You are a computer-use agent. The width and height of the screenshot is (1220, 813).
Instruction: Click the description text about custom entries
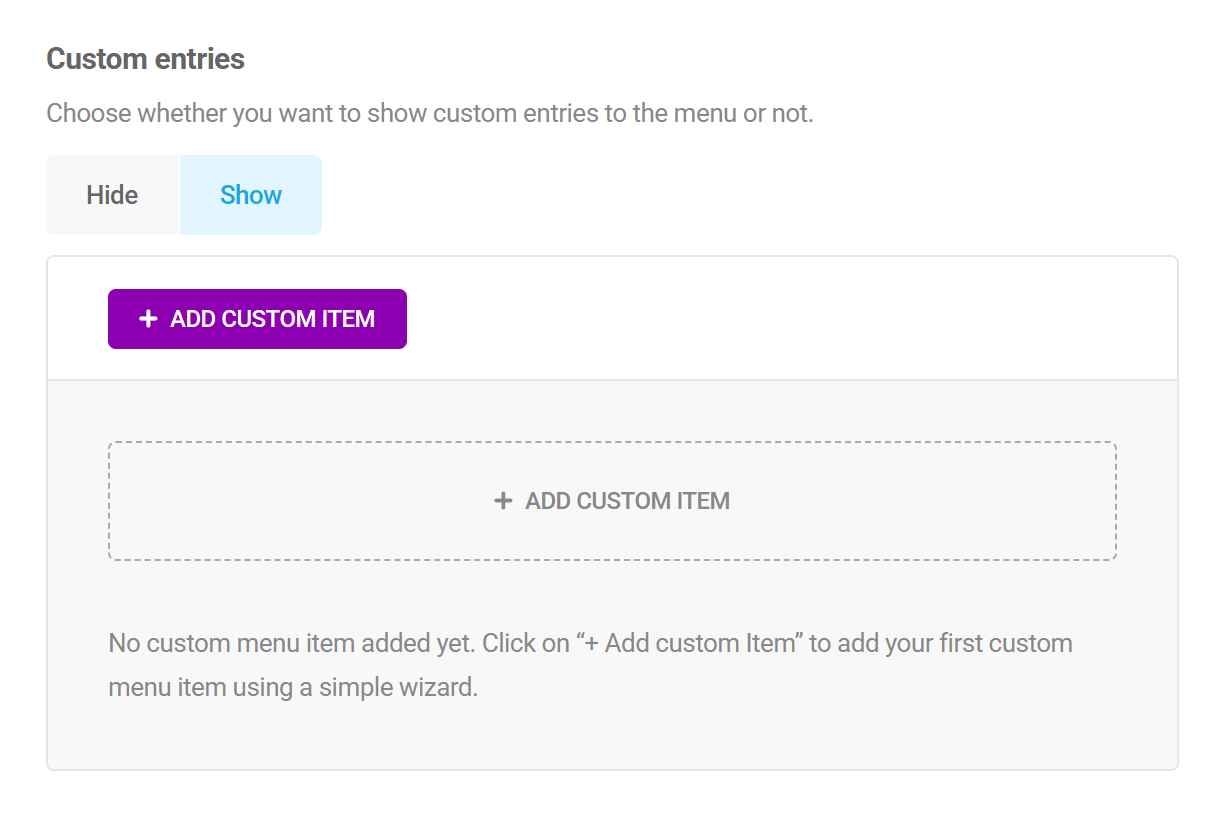point(431,113)
